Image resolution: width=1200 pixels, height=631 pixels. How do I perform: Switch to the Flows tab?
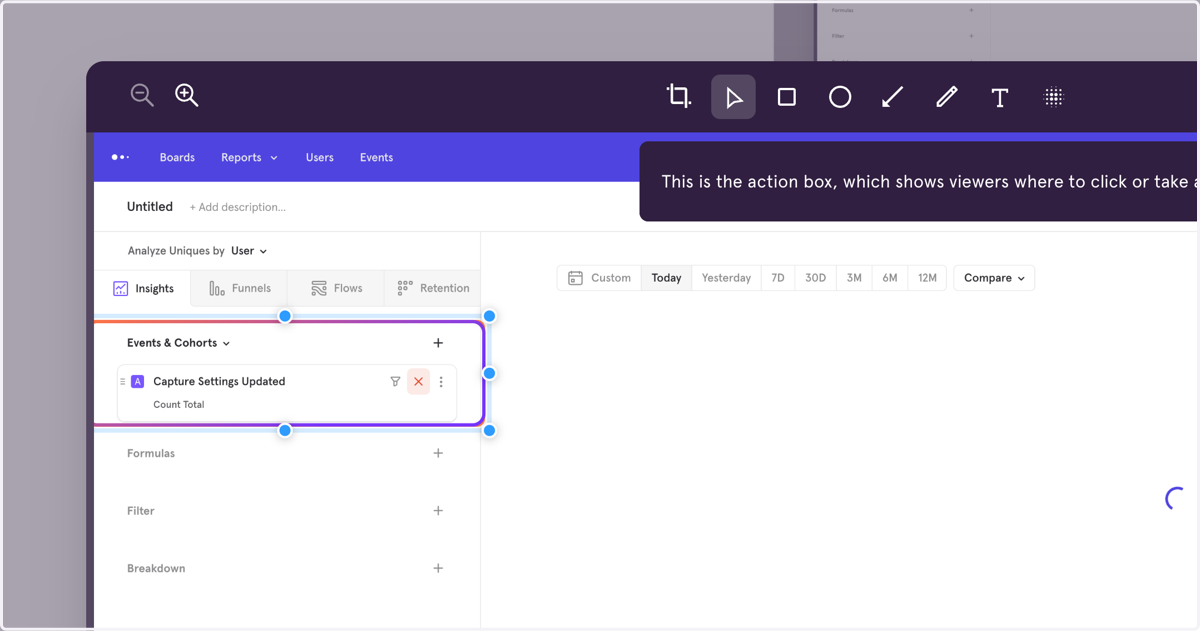[x=336, y=288]
